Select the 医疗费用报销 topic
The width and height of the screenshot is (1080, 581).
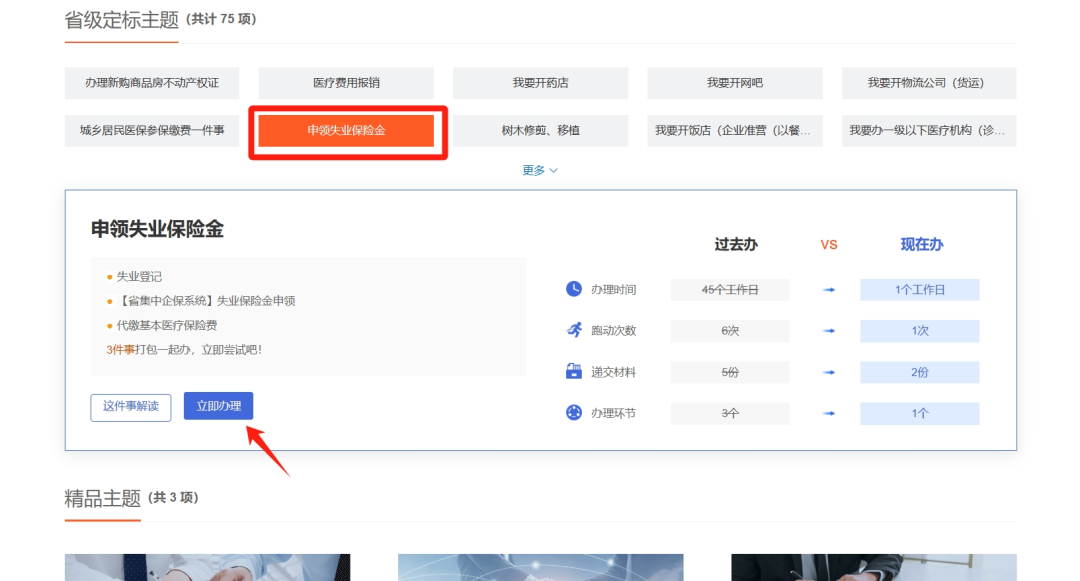[x=346, y=83]
